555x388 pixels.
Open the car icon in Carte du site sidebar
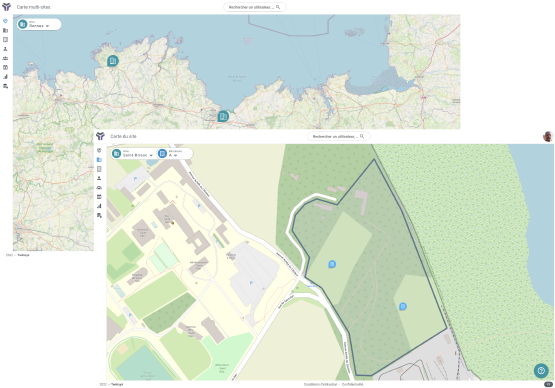(x=99, y=187)
